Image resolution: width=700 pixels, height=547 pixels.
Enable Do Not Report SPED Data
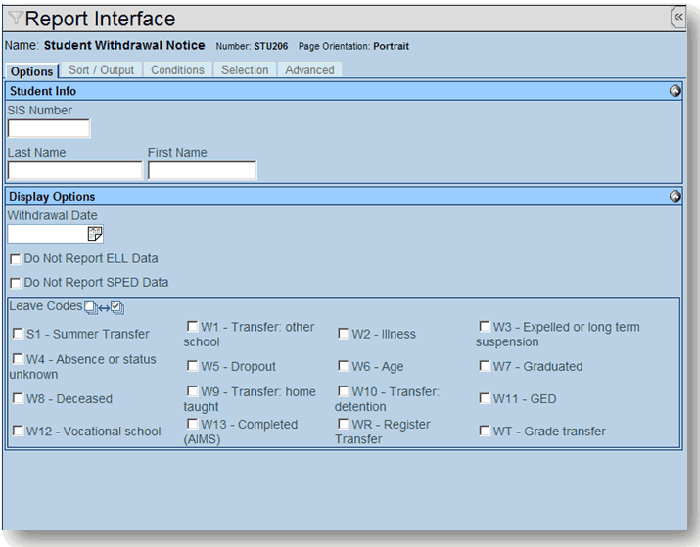point(16,283)
